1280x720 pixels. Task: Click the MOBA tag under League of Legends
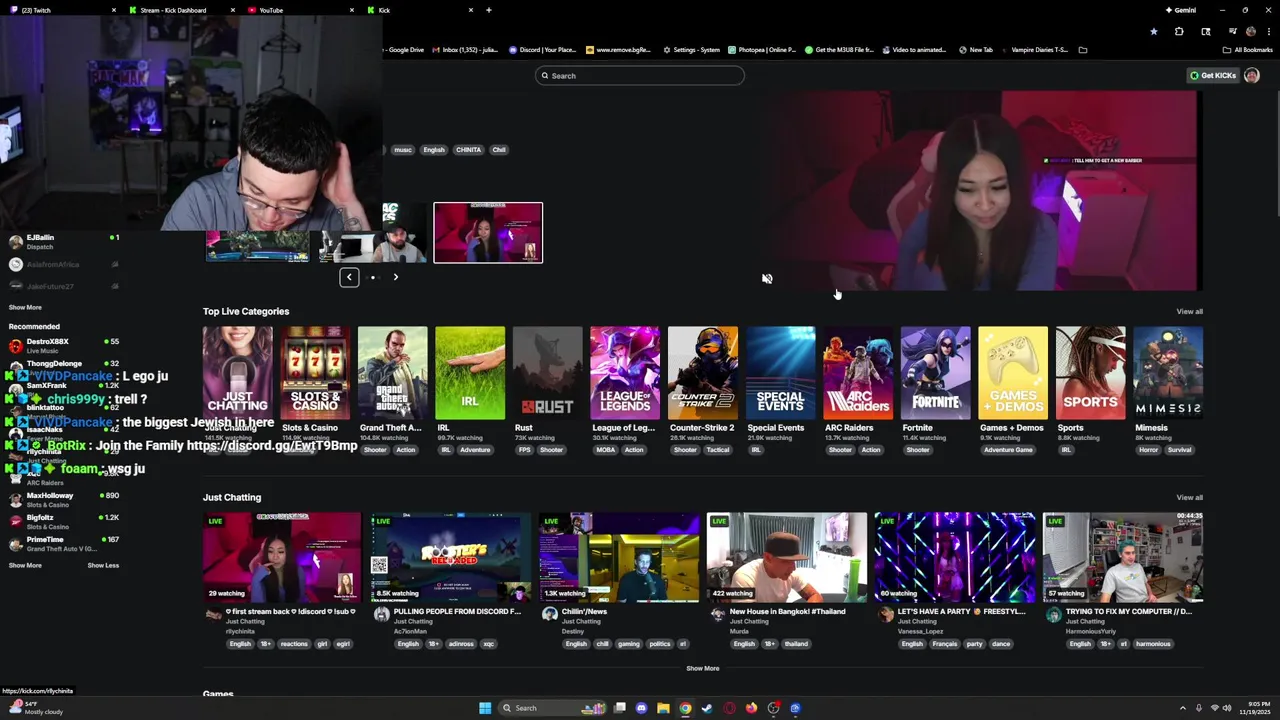click(606, 450)
